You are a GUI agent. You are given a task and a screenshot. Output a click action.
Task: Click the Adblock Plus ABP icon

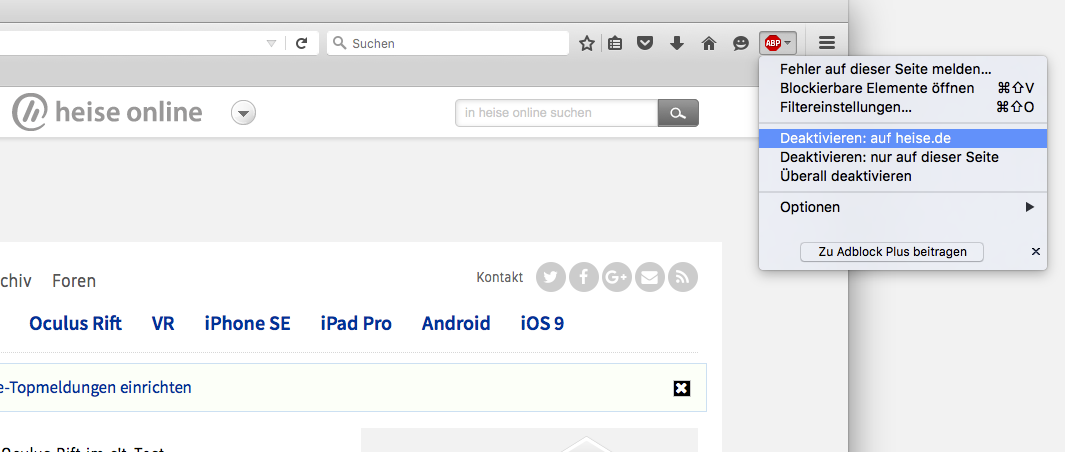(x=772, y=44)
